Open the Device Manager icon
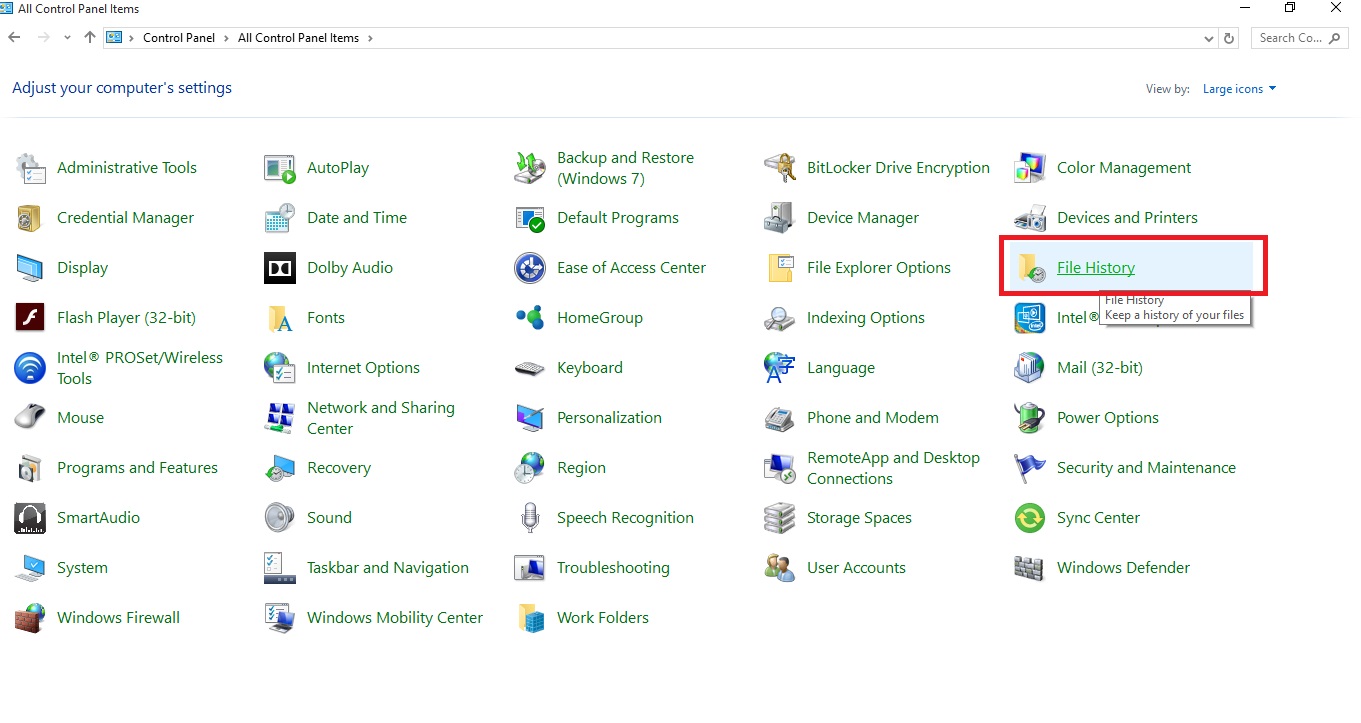This screenshot has width=1361, height=723. [780, 218]
